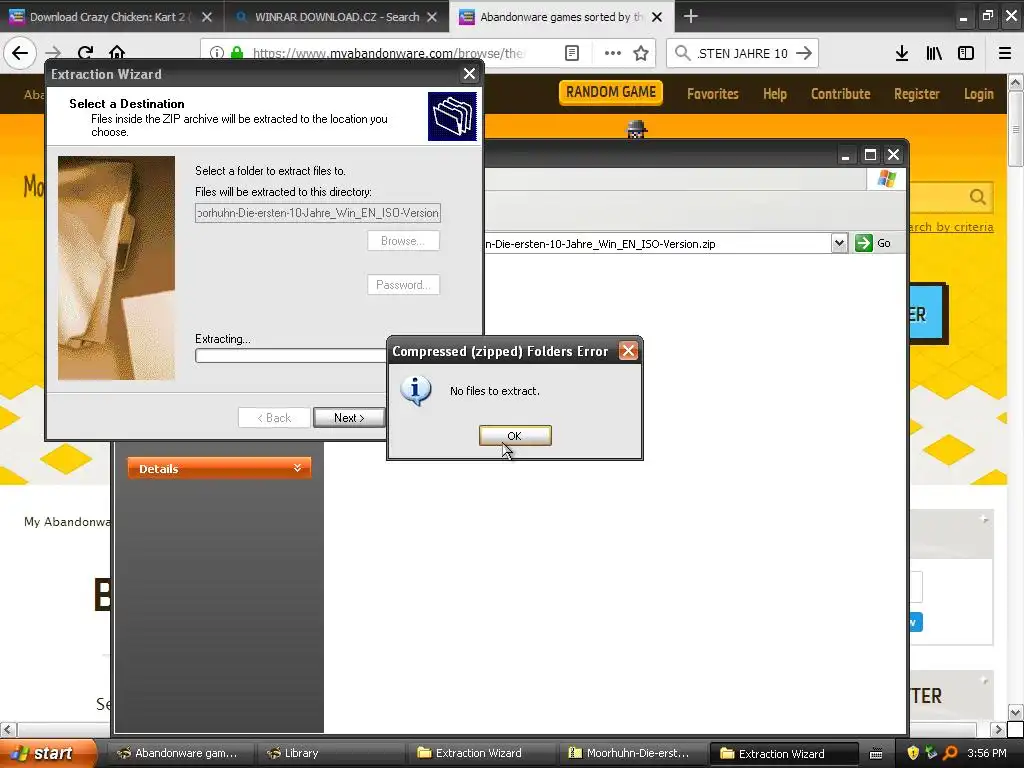Click the taskbar clock 3:56 PM
Screen dimensions: 1024x768
click(x=986, y=753)
